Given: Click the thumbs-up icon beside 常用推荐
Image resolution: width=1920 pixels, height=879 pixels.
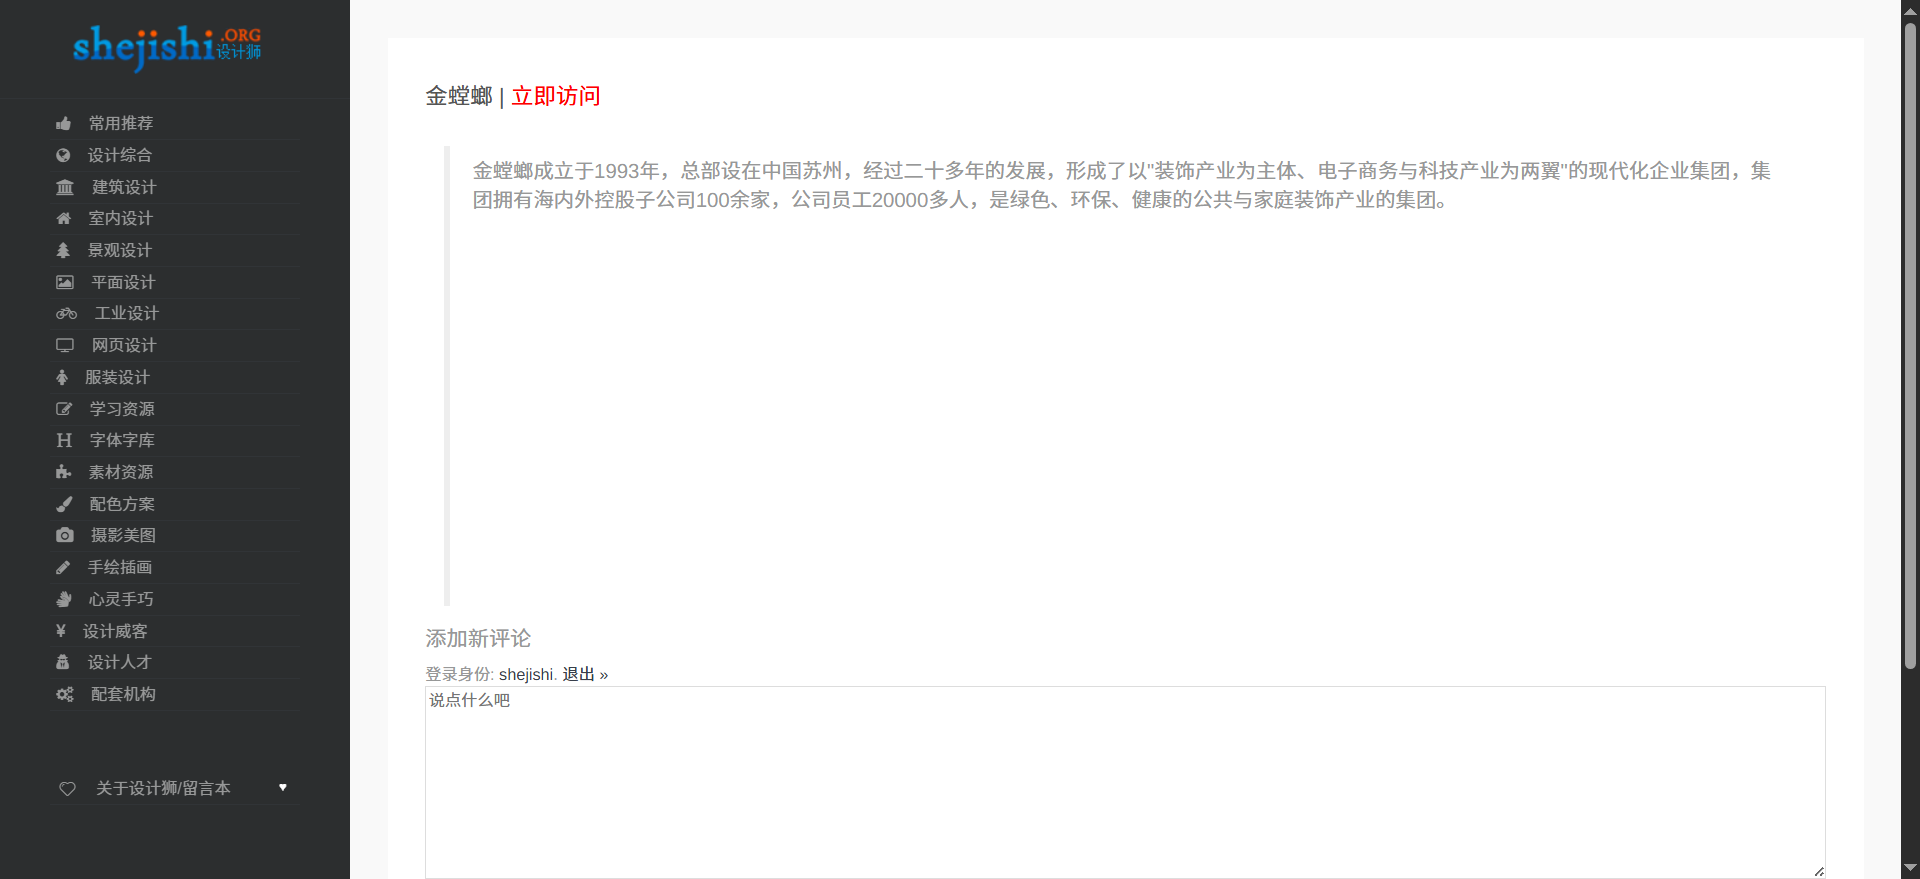Looking at the screenshot, I should click(64, 124).
